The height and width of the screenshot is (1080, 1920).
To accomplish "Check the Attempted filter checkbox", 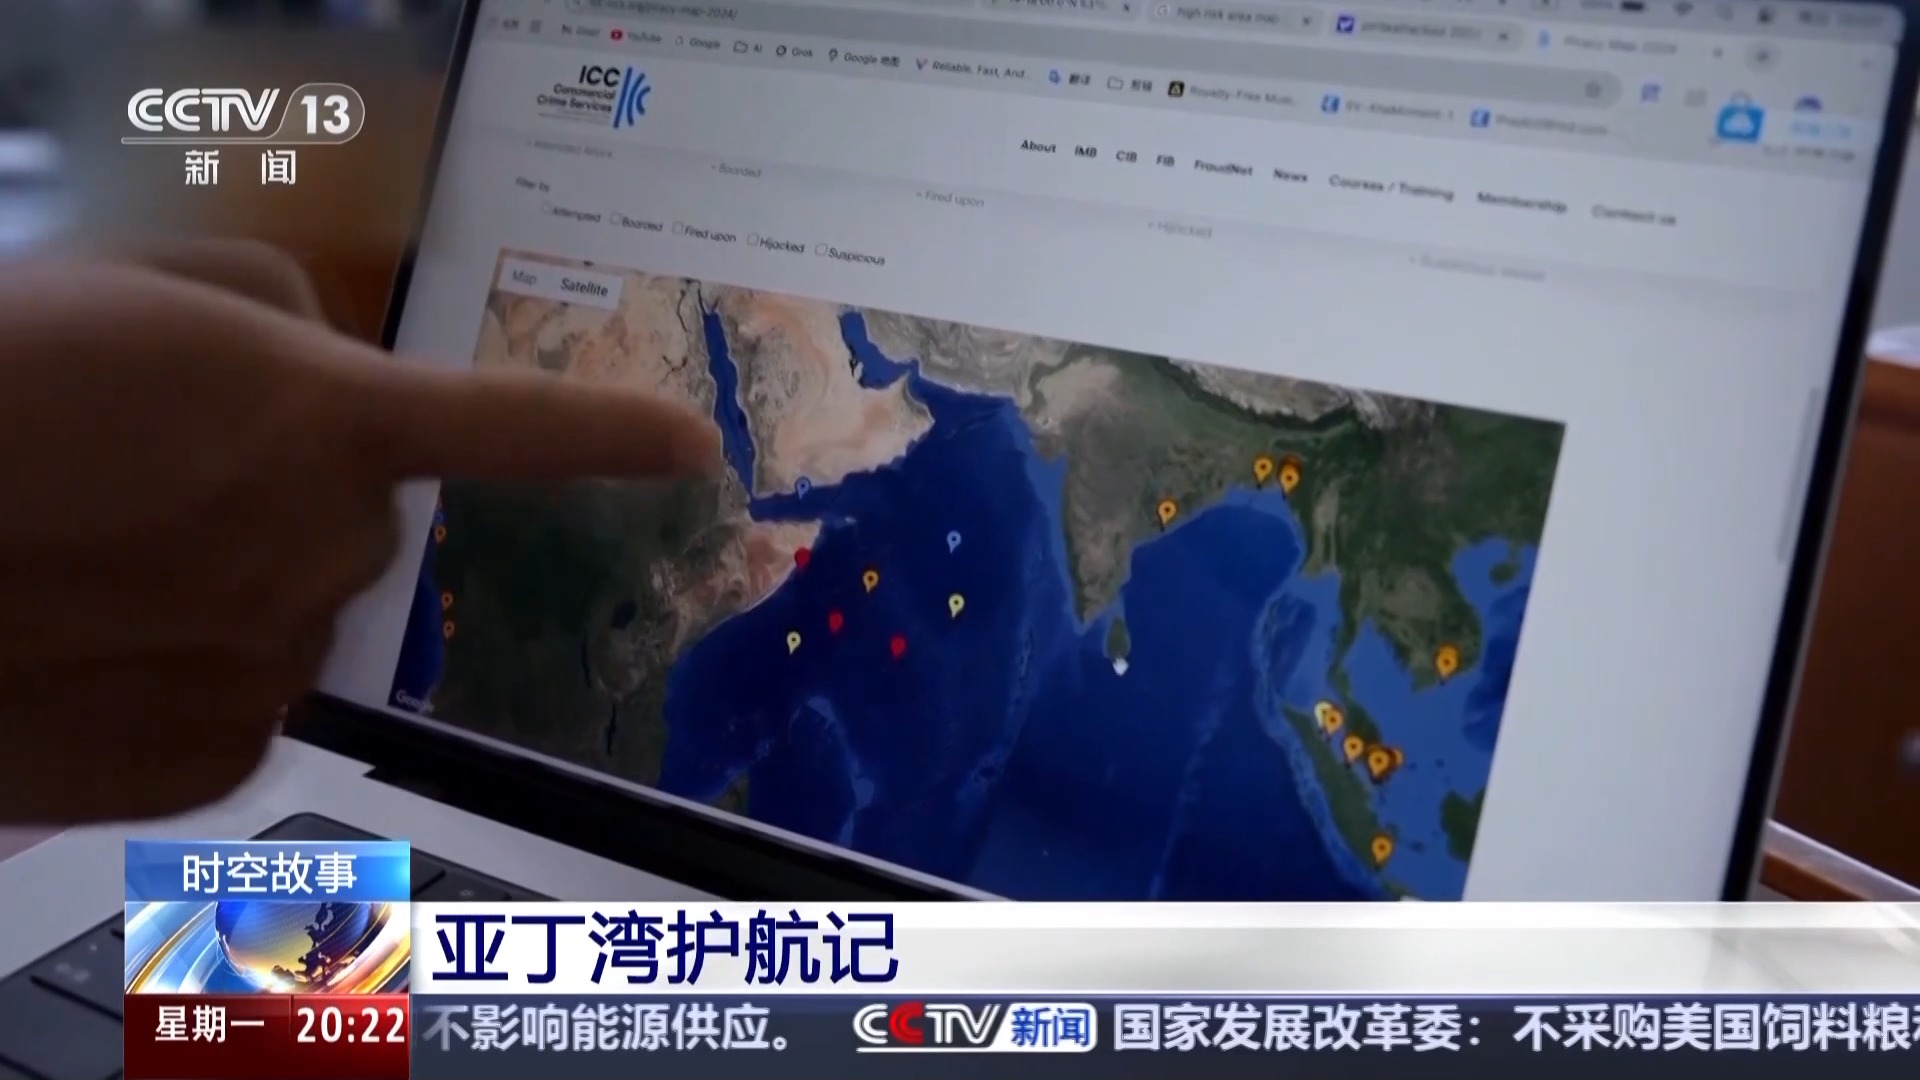I will [x=547, y=208].
